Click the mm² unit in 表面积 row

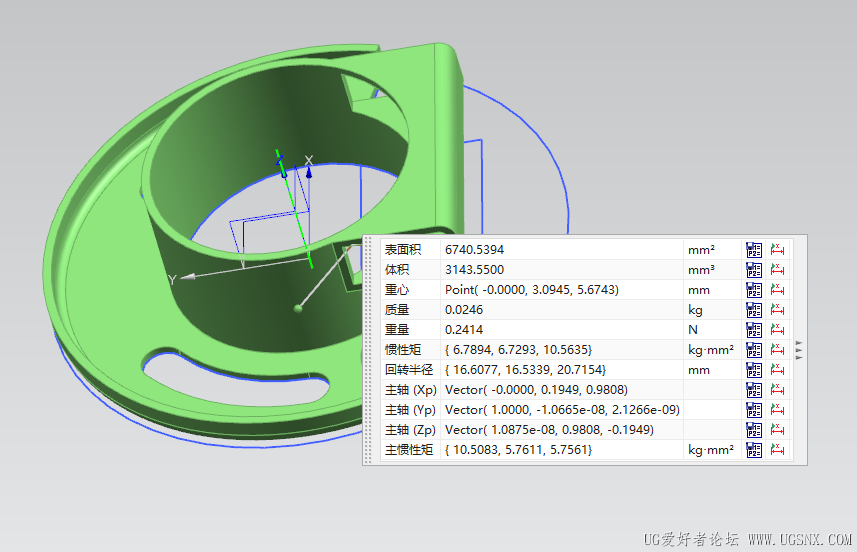(701, 250)
